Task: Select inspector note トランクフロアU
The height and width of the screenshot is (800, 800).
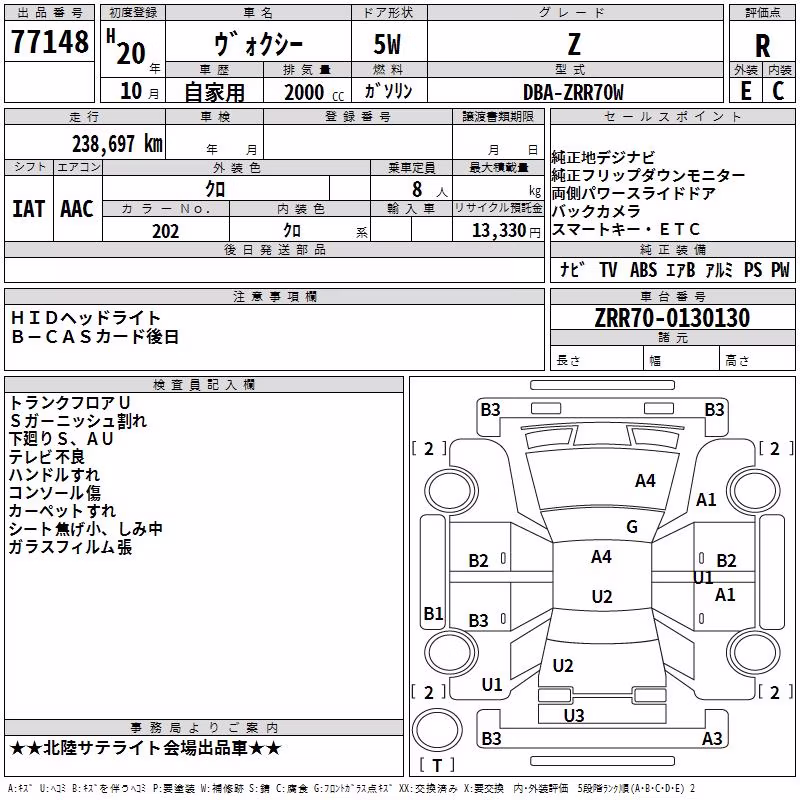Action: [70, 403]
